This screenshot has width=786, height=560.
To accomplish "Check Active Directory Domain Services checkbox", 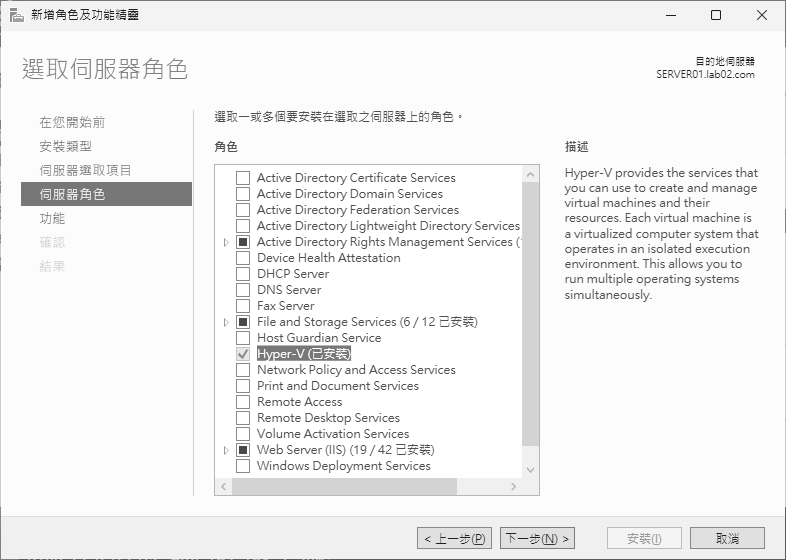I will (243, 194).
